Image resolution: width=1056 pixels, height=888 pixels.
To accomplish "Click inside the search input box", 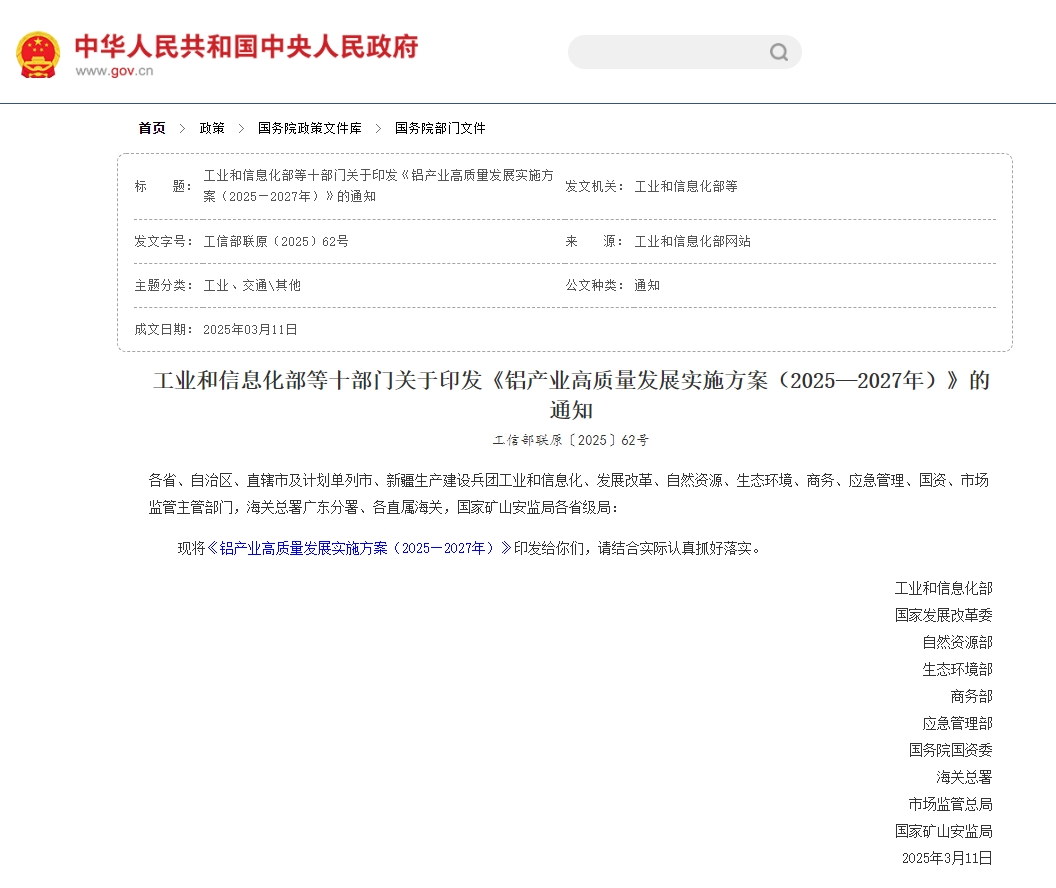I will point(670,51).
